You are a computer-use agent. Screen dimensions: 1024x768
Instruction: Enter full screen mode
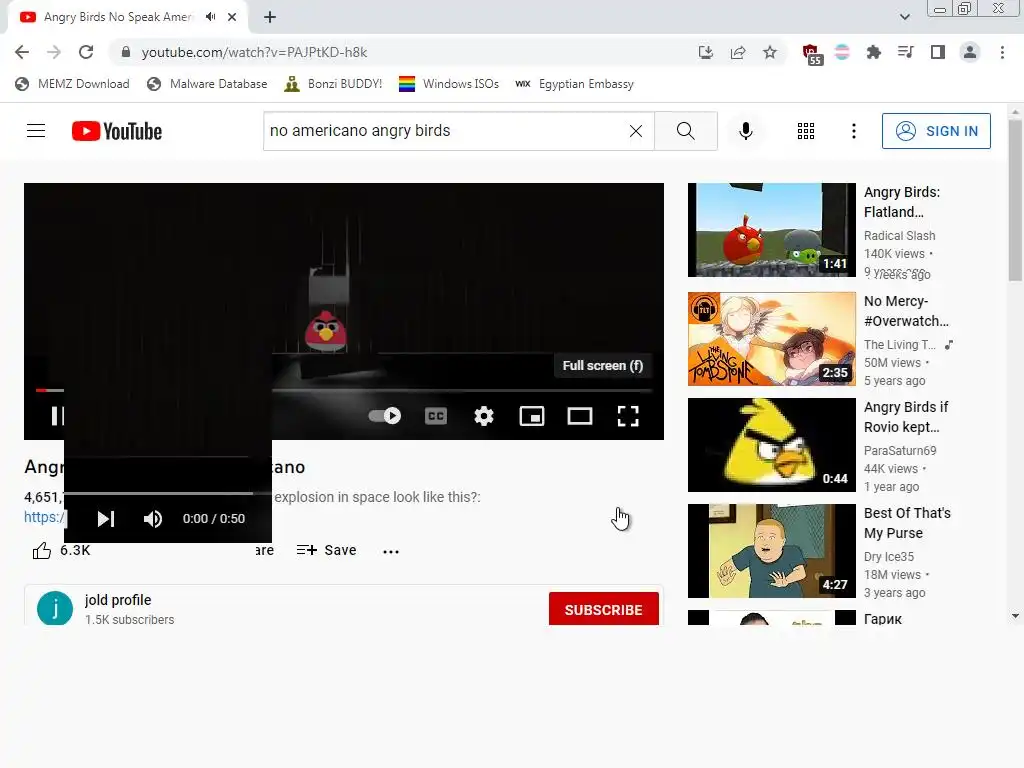pos(628,416)
